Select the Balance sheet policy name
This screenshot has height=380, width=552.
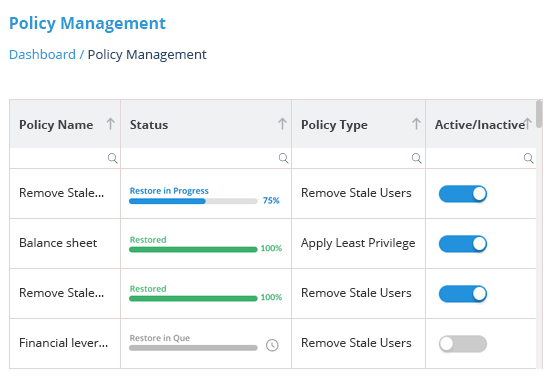pyautogui.click(x=58, y=243)
